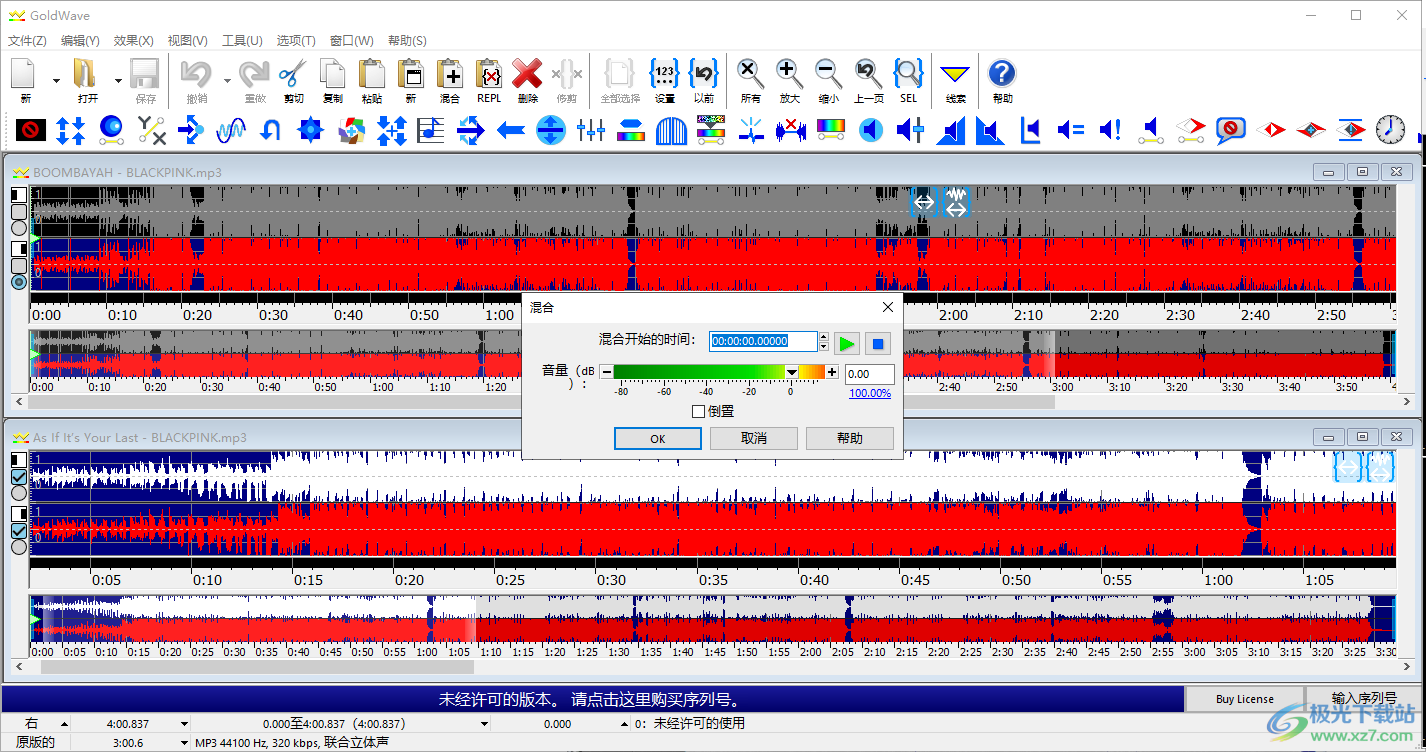Click the Zoom In (放大) icon
Image resolution: width=1426 pixels, height=752 pixels.
coord(789,74)
